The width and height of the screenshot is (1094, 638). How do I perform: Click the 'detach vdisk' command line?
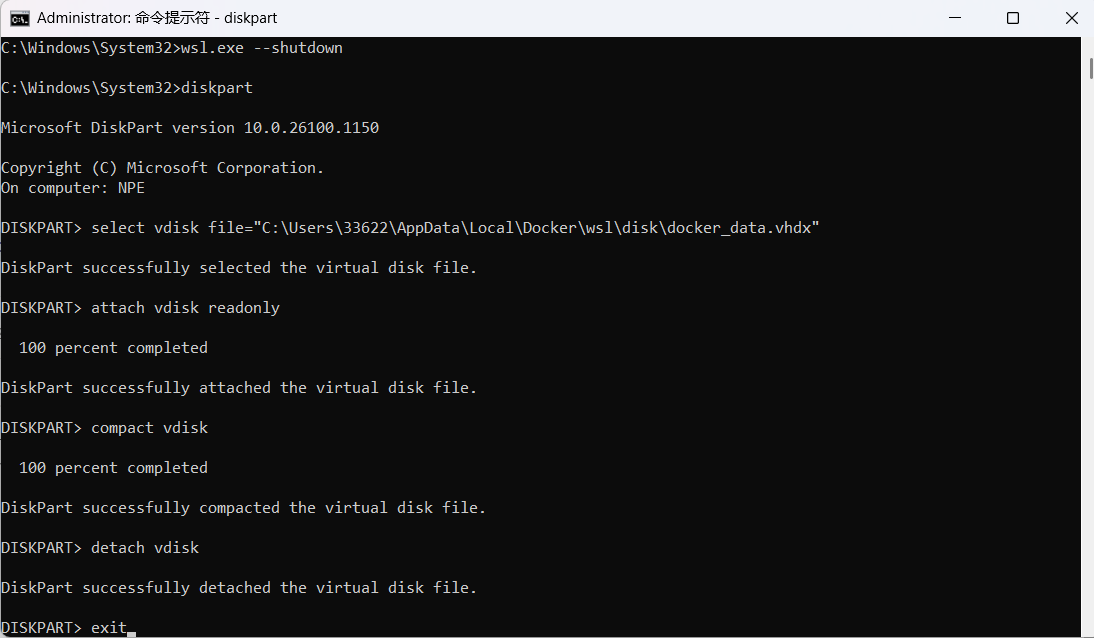tap(100, 548)
